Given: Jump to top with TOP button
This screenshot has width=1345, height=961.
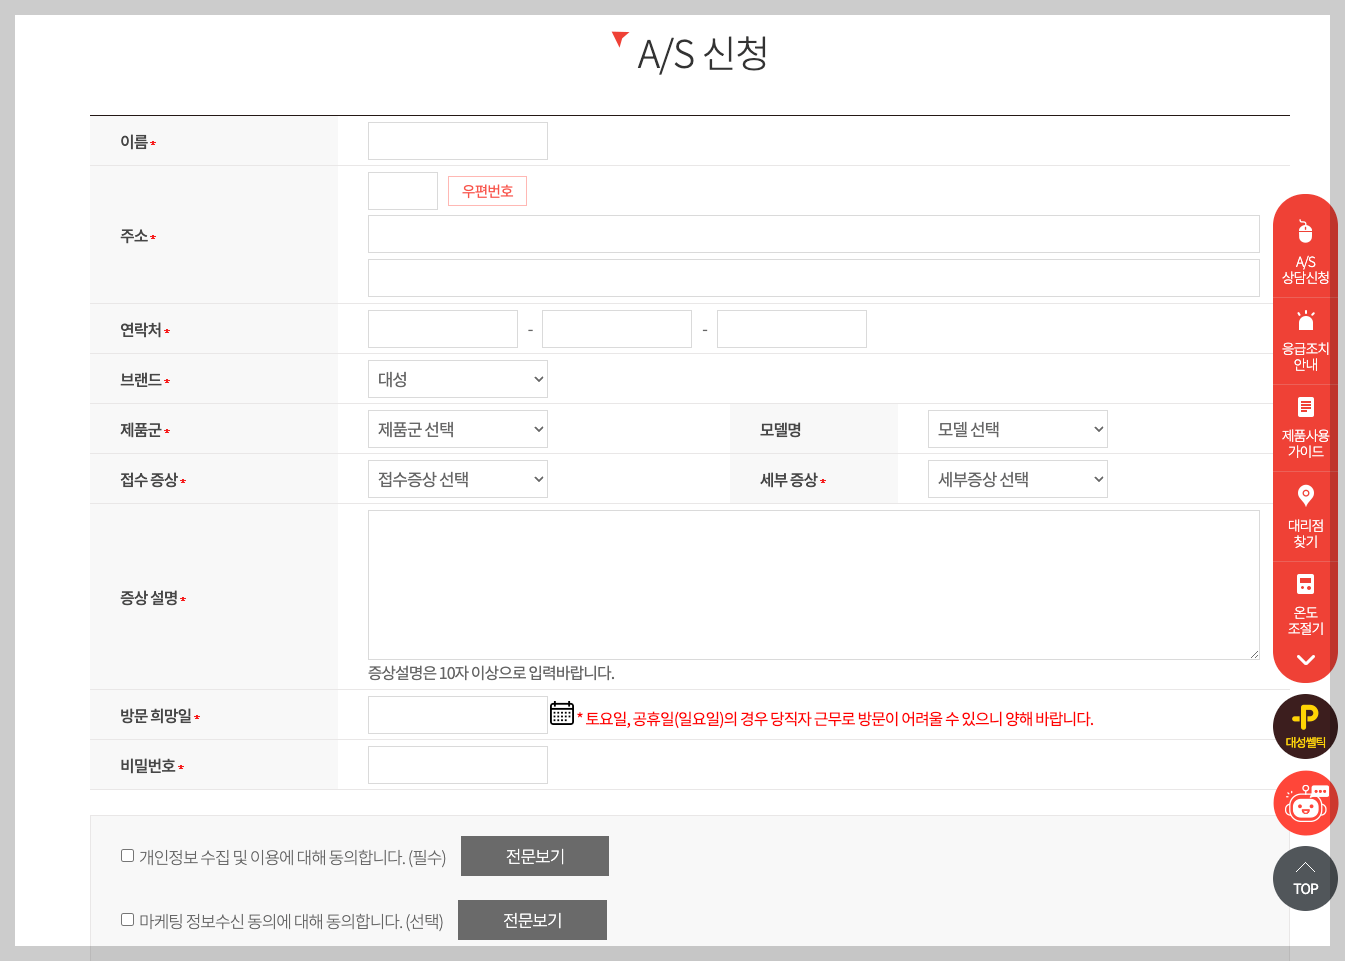Looking at the screenshot, I should 1305,879.
